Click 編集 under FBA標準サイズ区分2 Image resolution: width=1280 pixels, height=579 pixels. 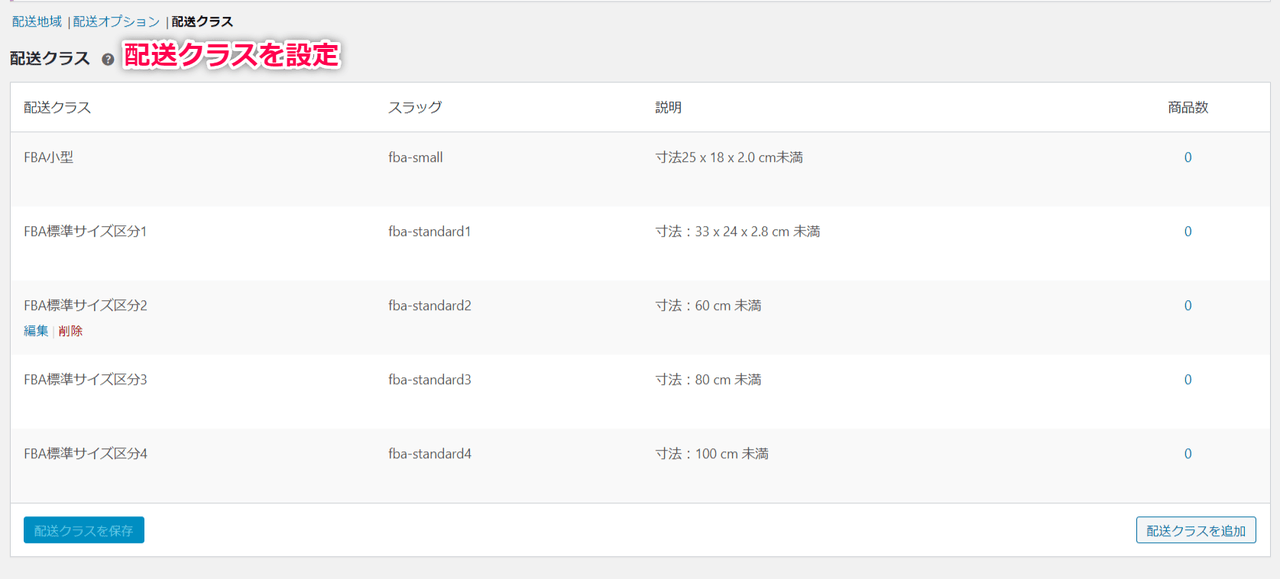(x=36, y=331)
